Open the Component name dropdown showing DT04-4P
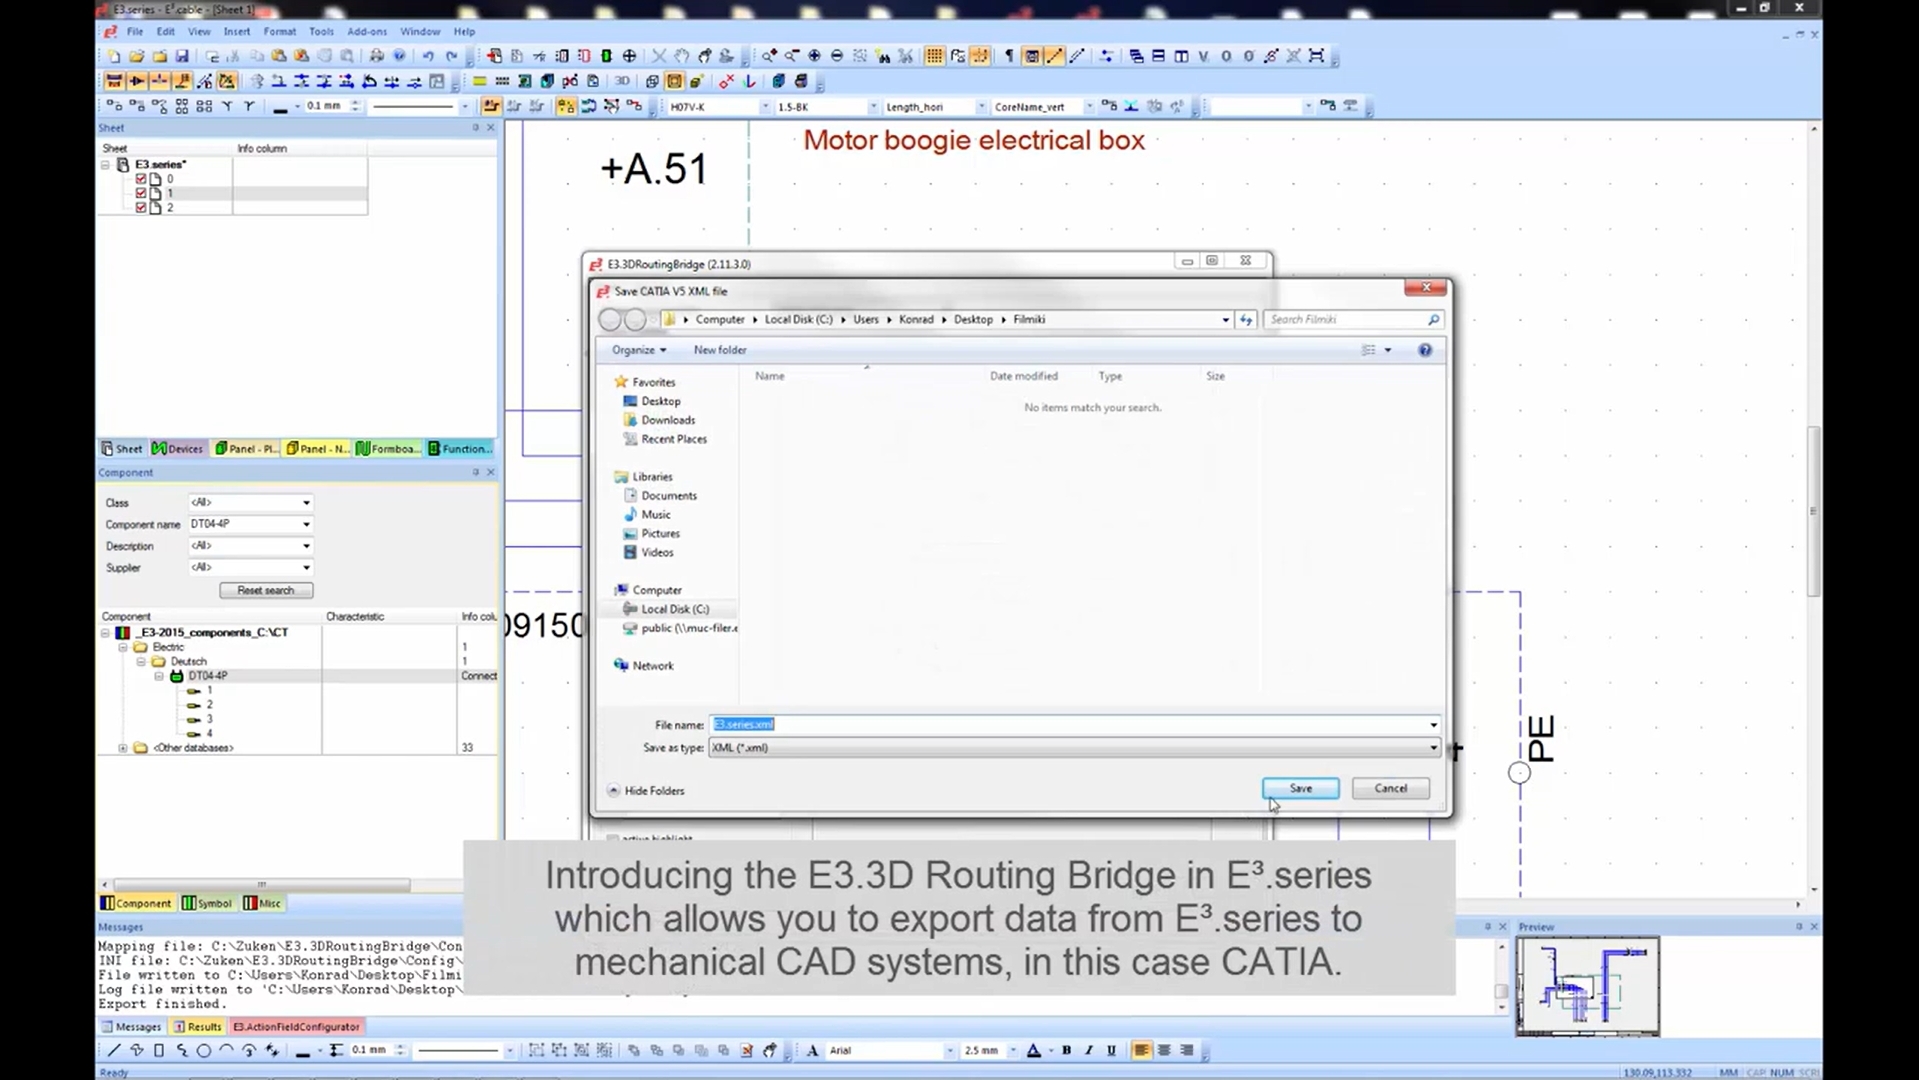The width and height of the screenshot is (1919, 1080). click(305, 523)
